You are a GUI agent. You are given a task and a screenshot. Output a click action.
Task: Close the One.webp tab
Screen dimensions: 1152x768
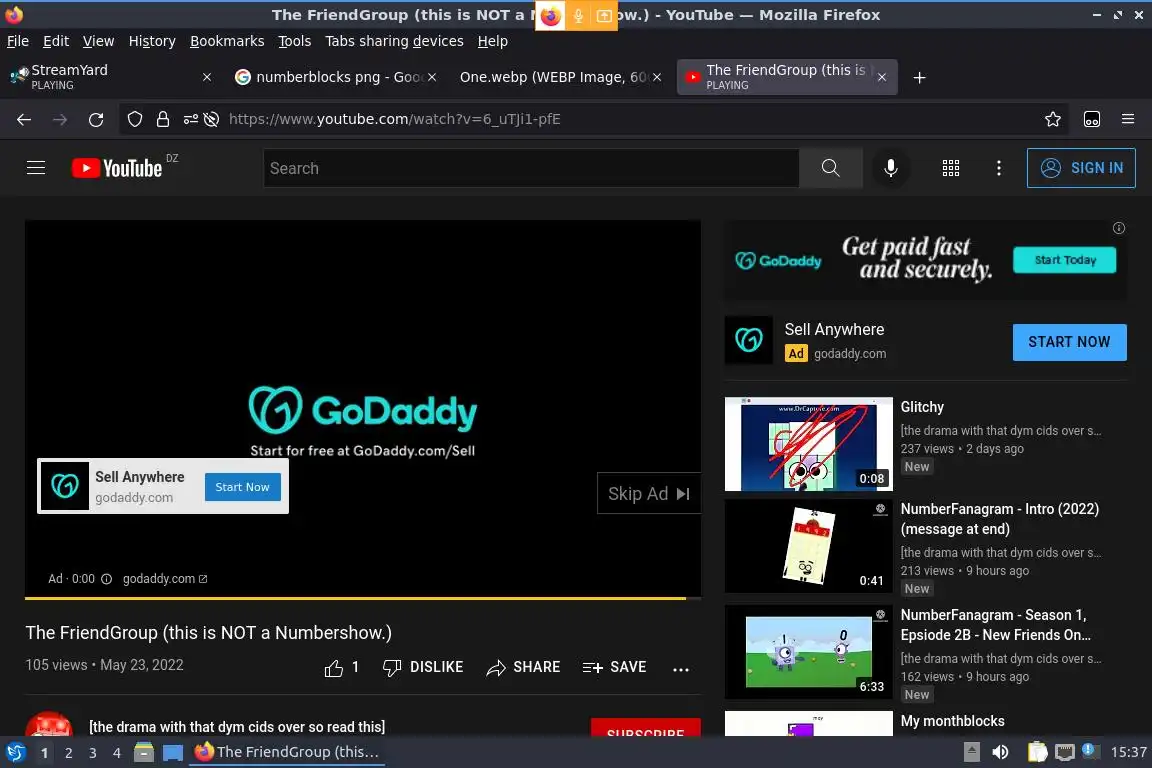pyautogui.click(x=657, y=77)
